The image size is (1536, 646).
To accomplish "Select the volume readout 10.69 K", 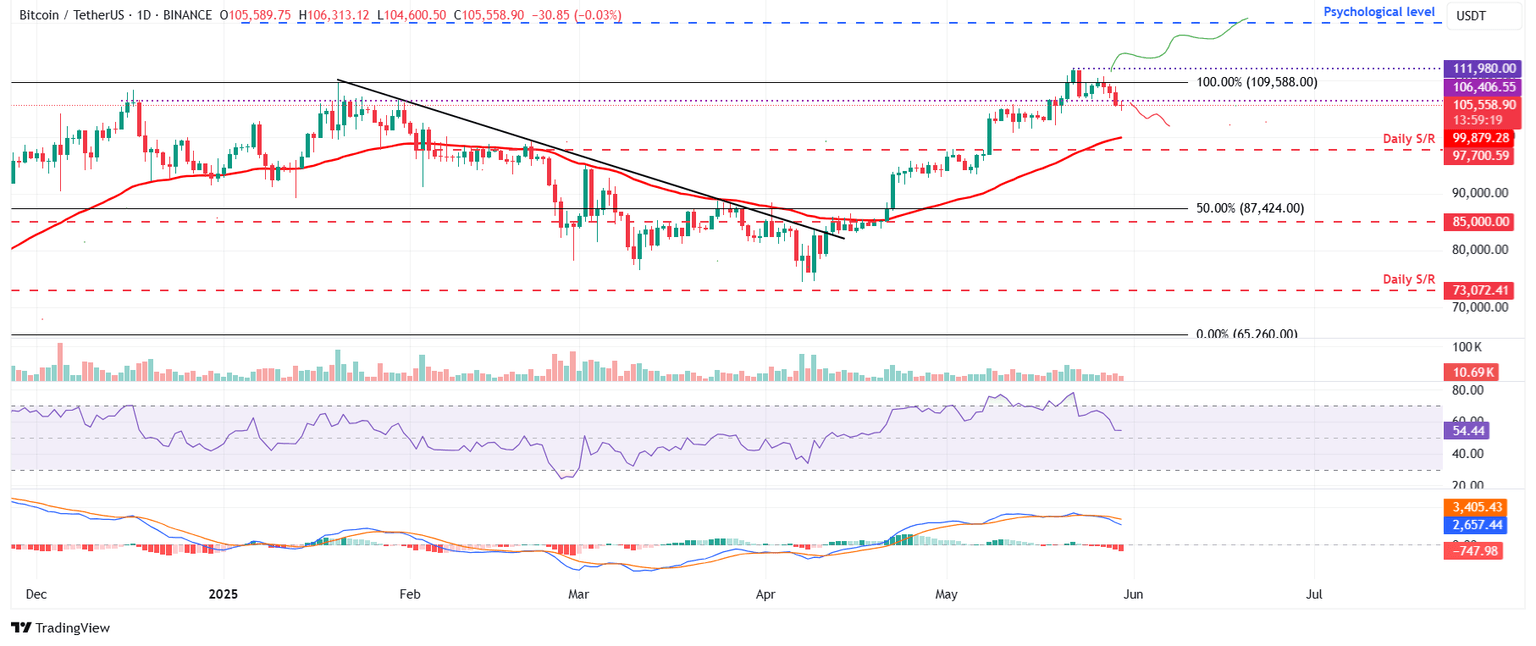I will pos(1471,371).
